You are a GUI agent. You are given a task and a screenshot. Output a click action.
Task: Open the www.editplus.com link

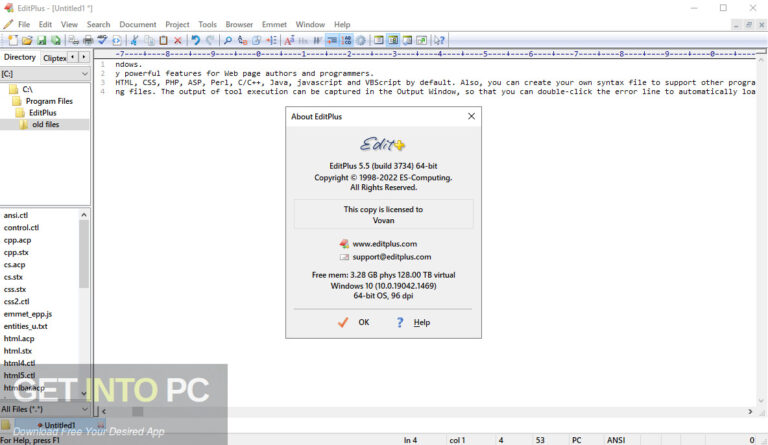click(384, 244)
